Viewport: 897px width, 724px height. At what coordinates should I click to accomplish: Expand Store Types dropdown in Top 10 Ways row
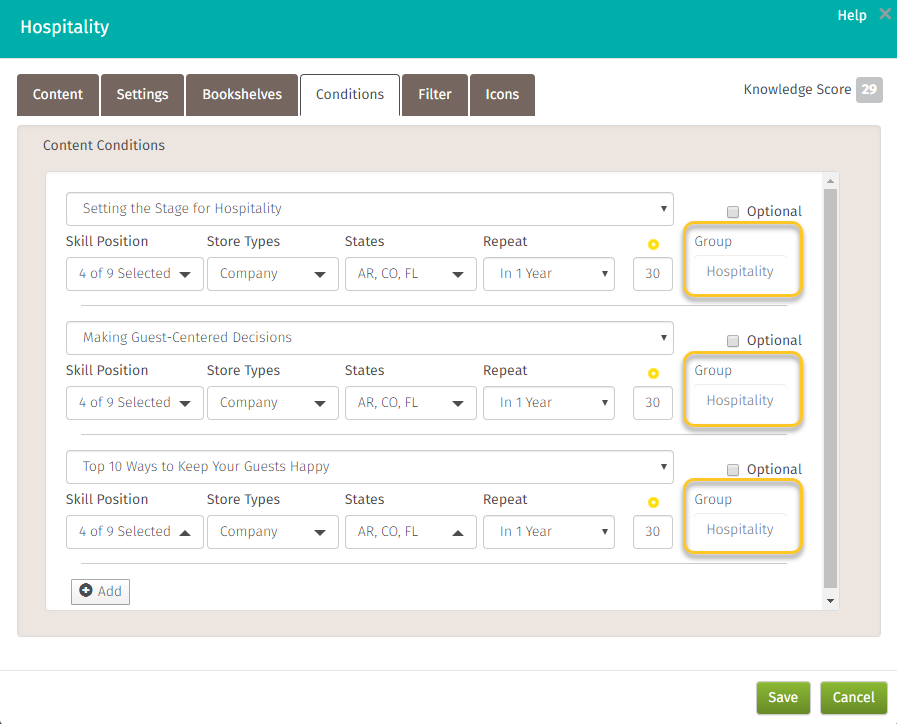pos(273,532)
